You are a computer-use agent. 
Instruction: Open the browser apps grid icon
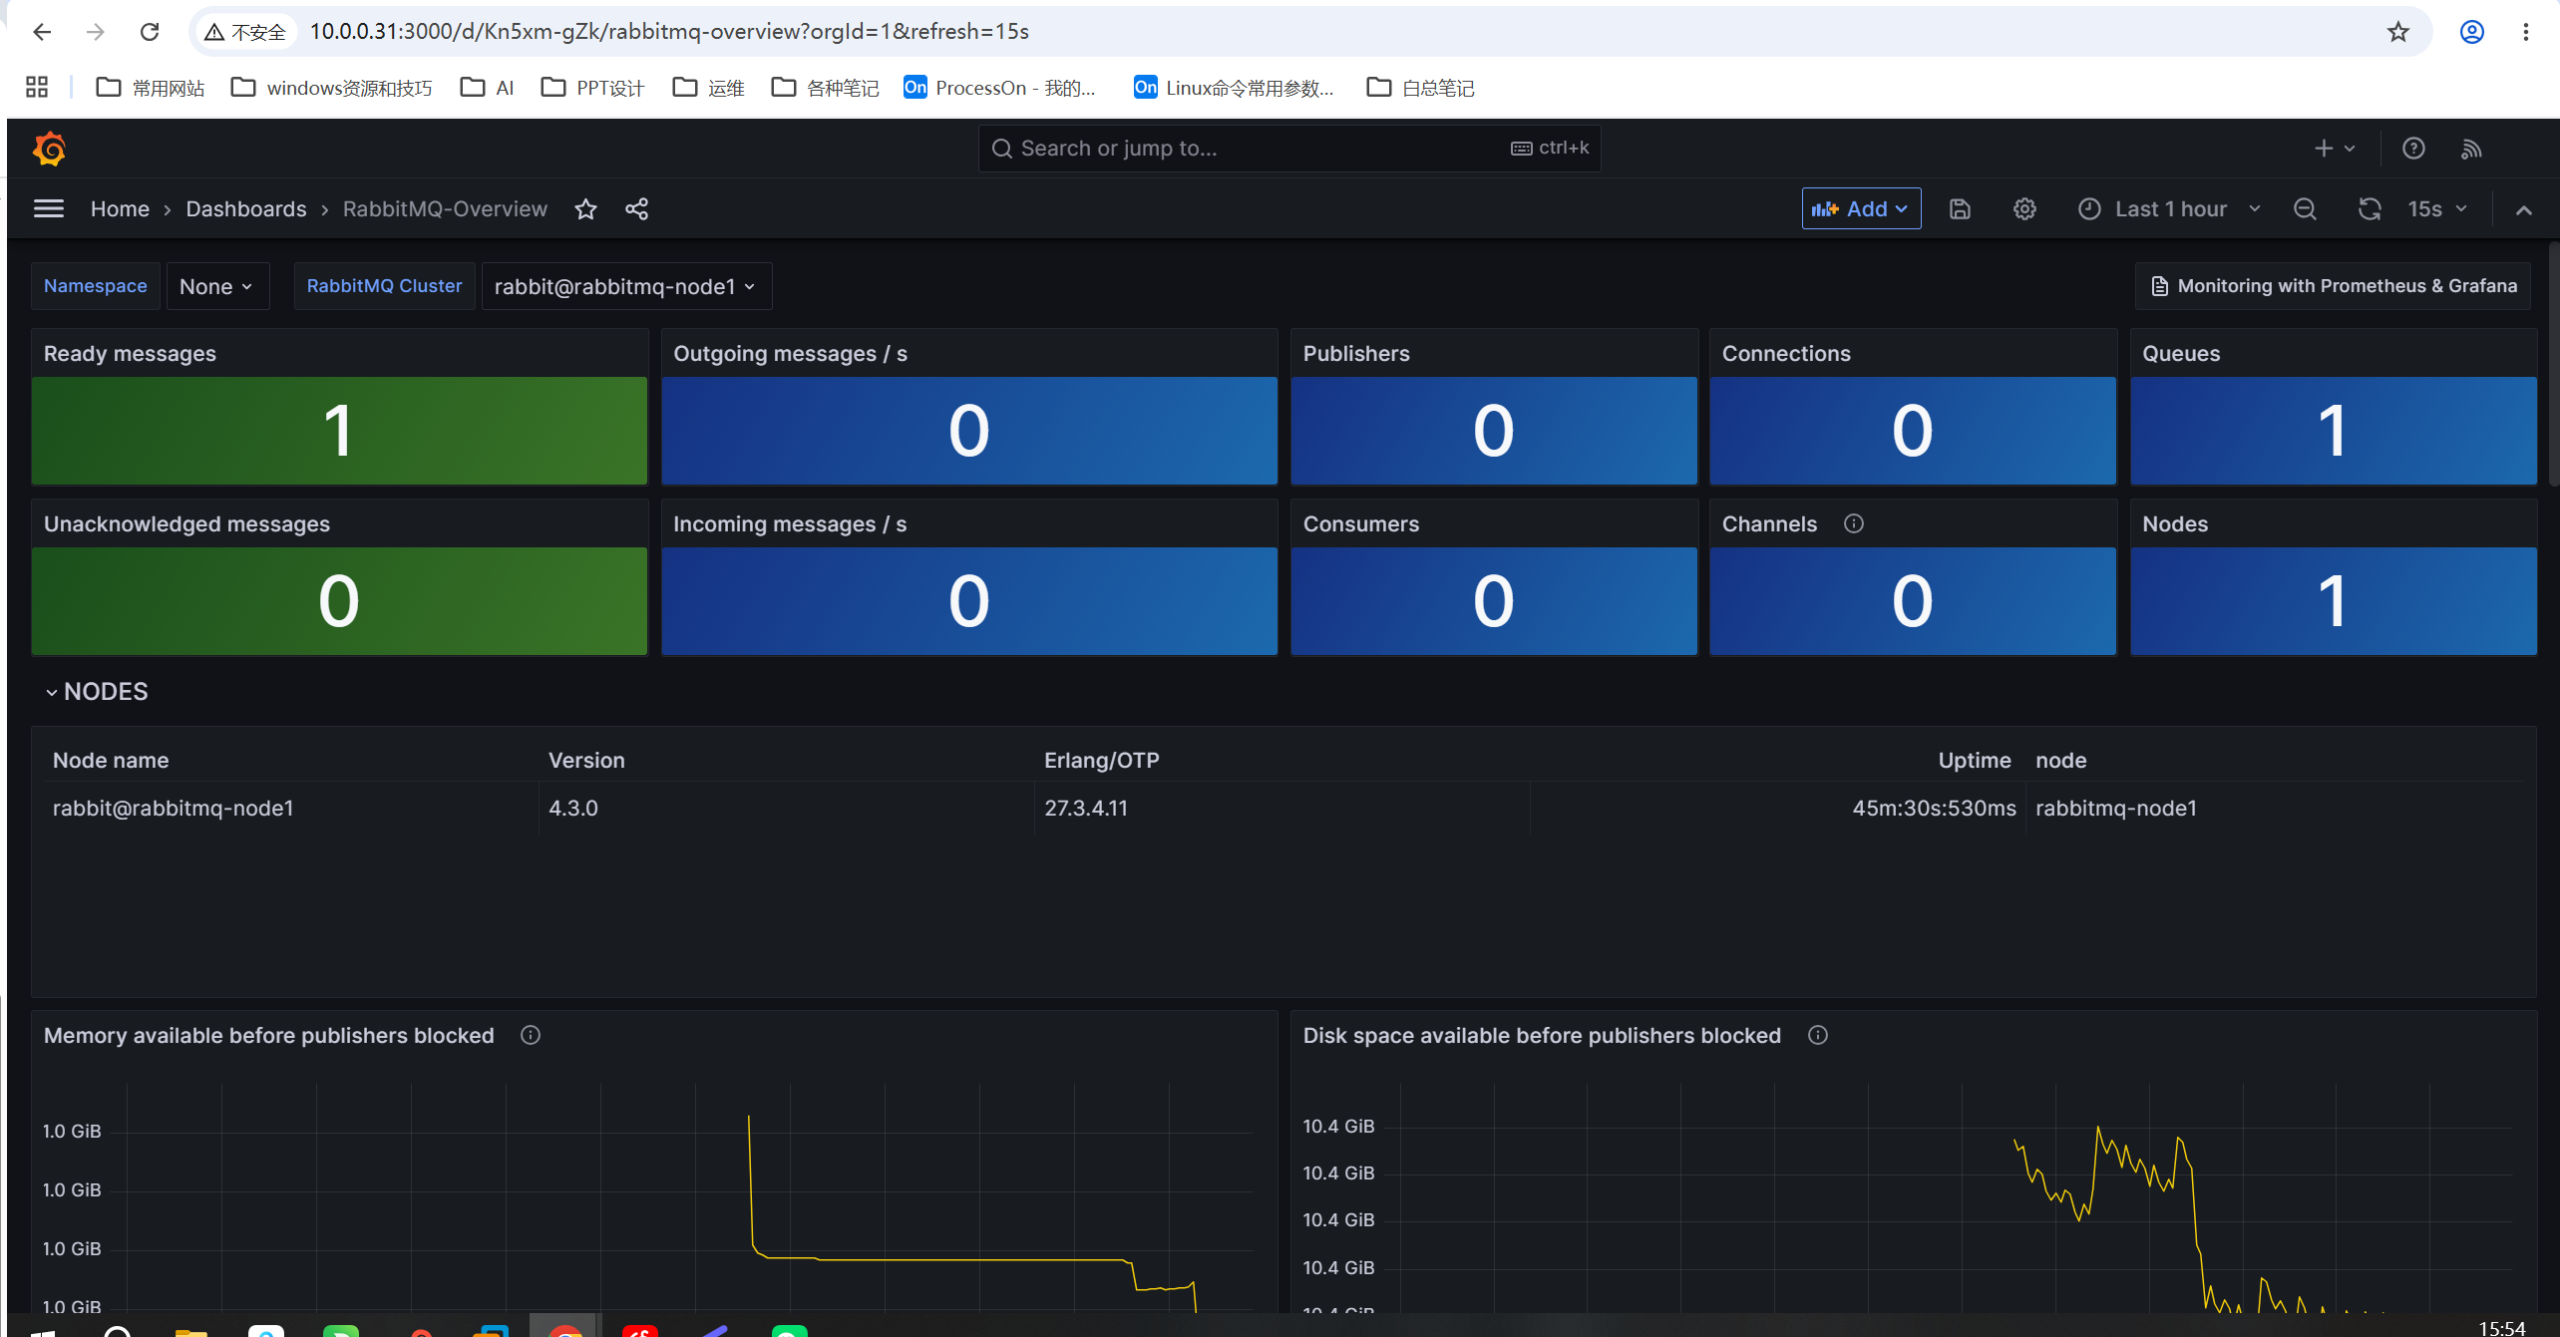click(x=37, y=88)
